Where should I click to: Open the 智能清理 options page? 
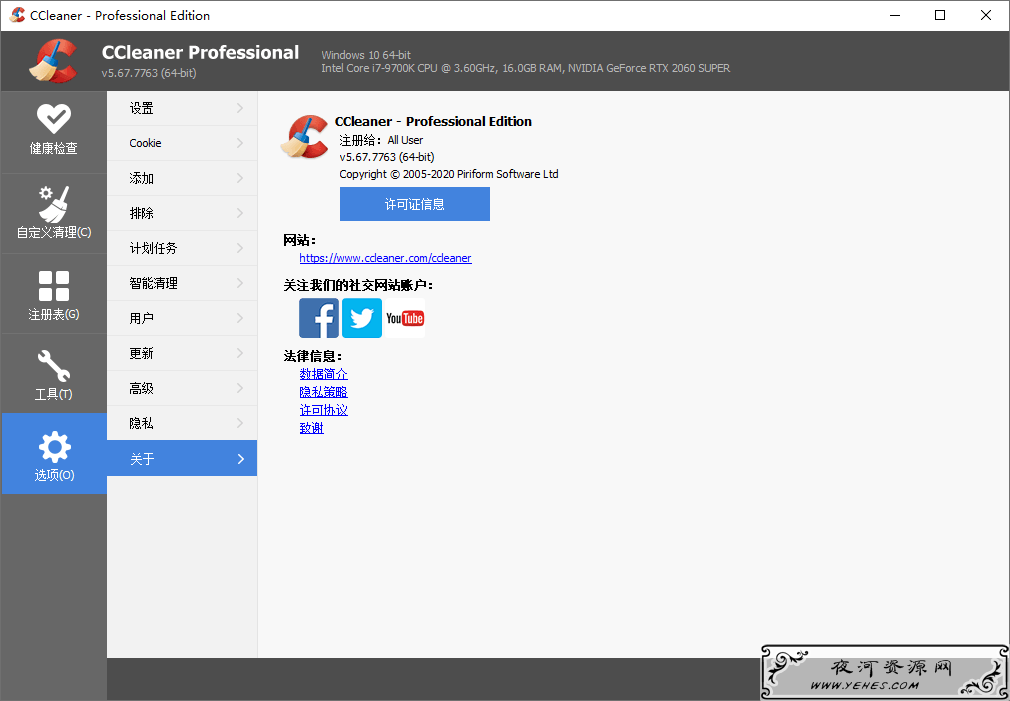coord(182,283)
